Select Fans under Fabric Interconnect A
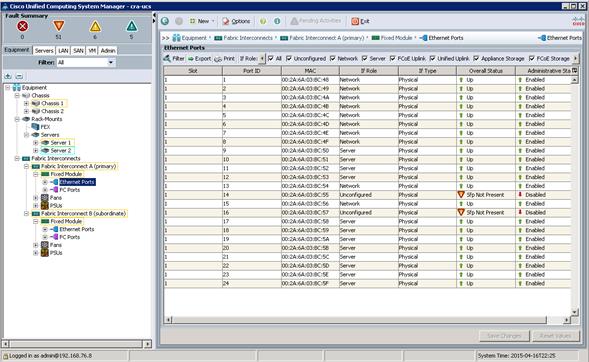The width and height of the screenshot is (589, 362). point(56,198)
